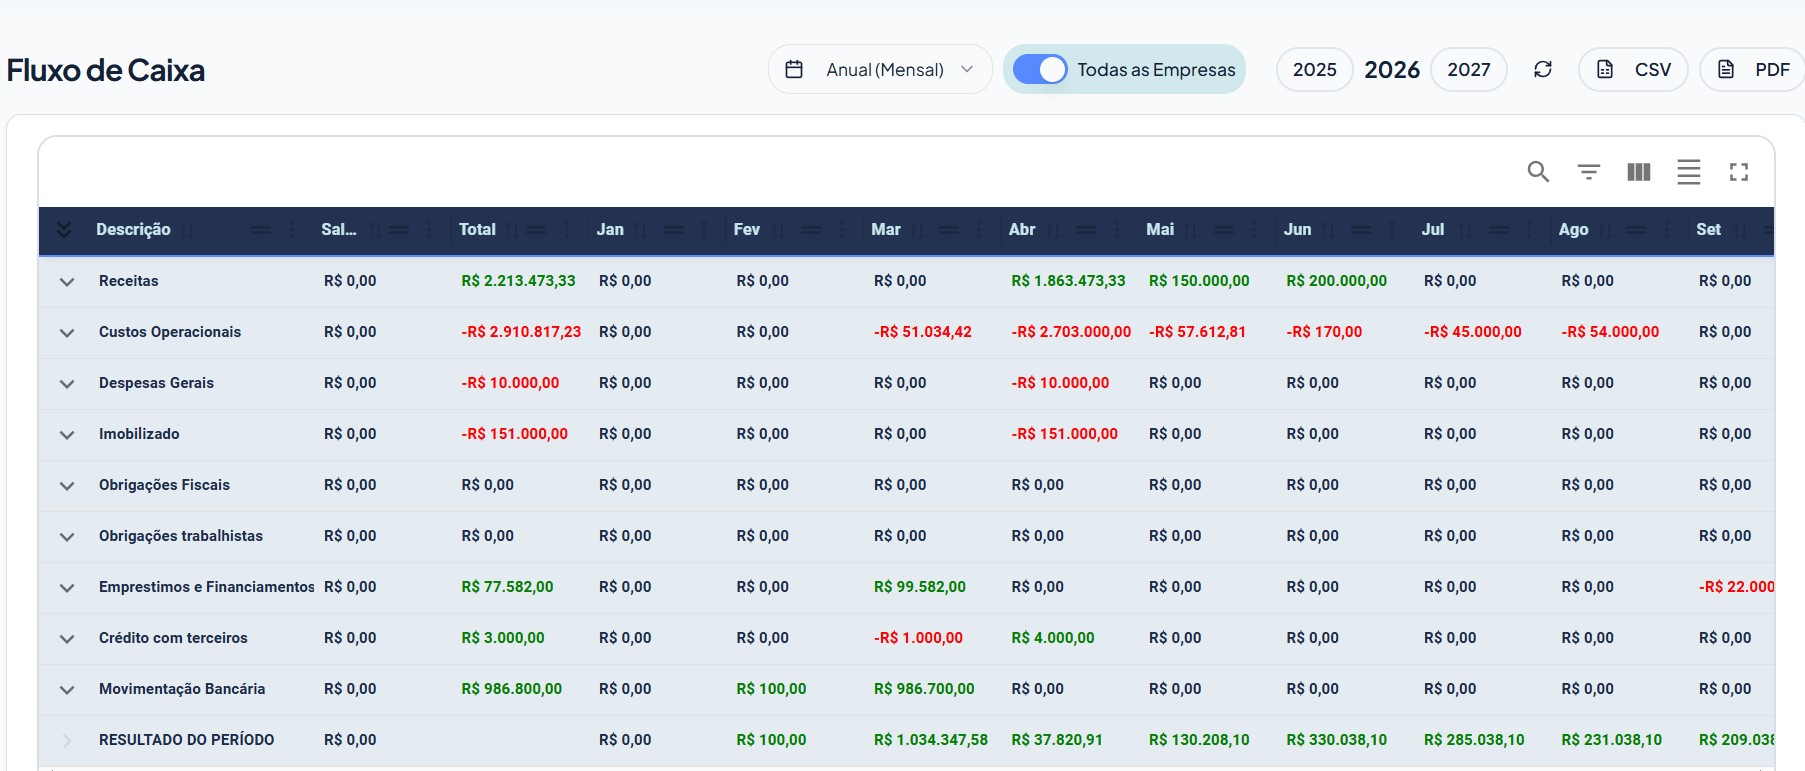This screenshot has height=771, width=1805.
Task: Click the row density icon
Action: tap(1688, 172)
